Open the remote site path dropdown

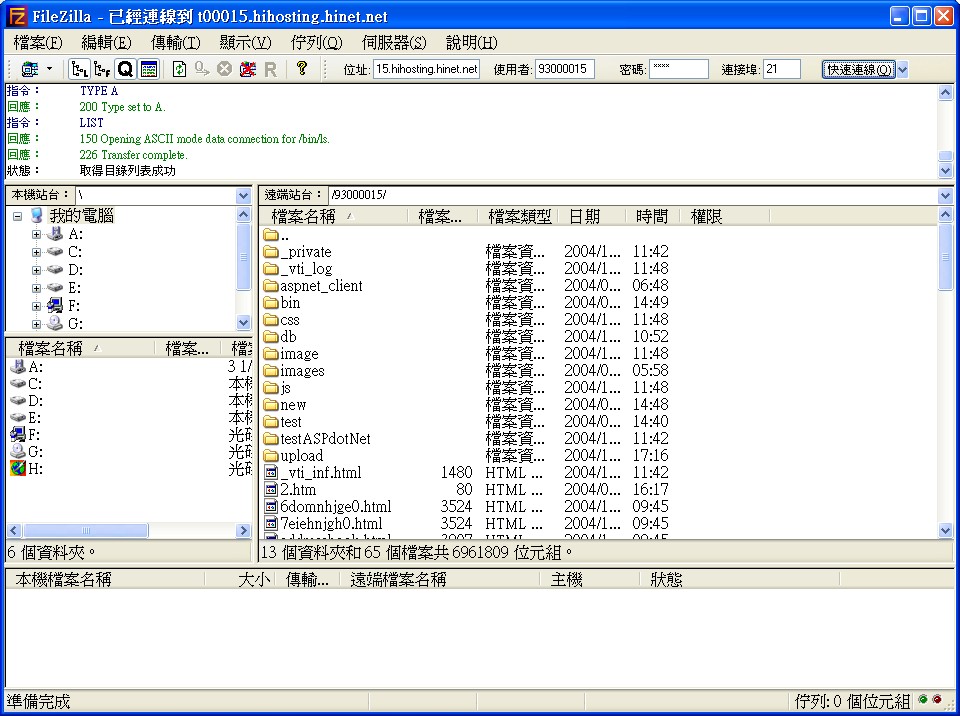pyautogui.click(x=945, y=195)
